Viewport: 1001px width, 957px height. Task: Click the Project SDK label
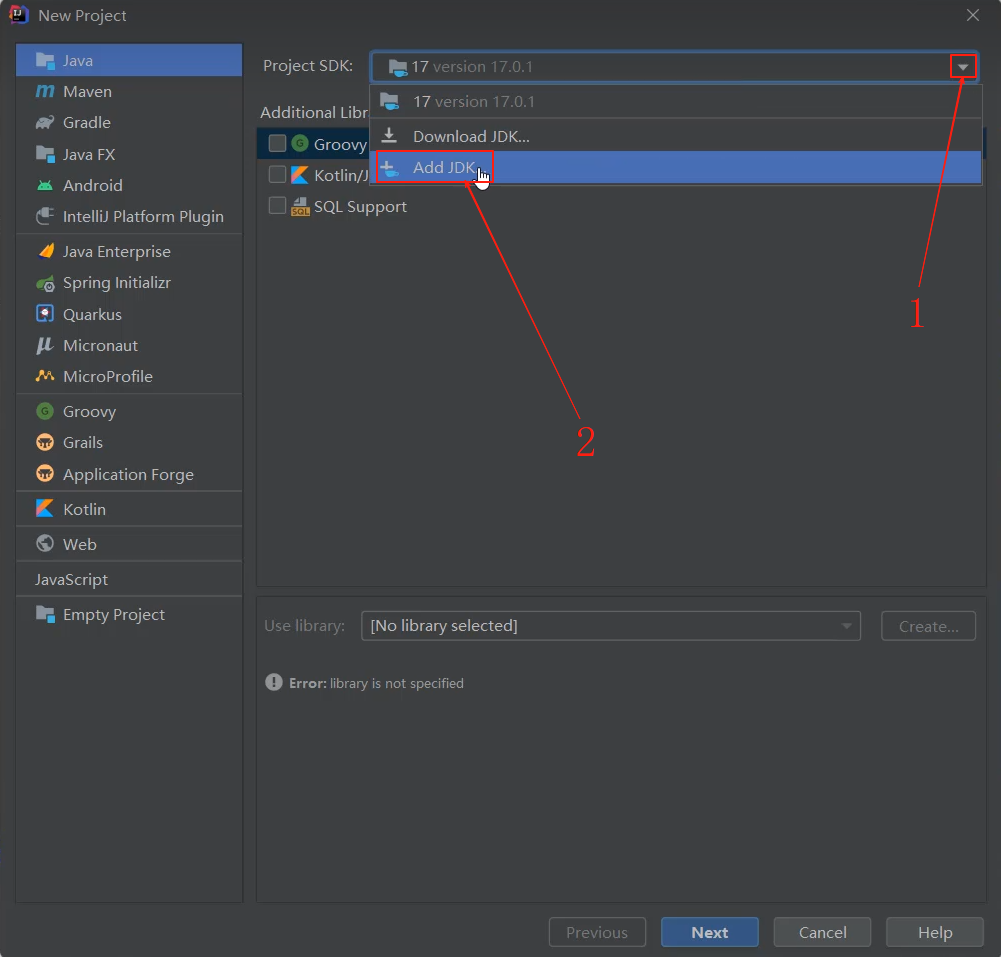pyautogui.click(x=308, y=66)
